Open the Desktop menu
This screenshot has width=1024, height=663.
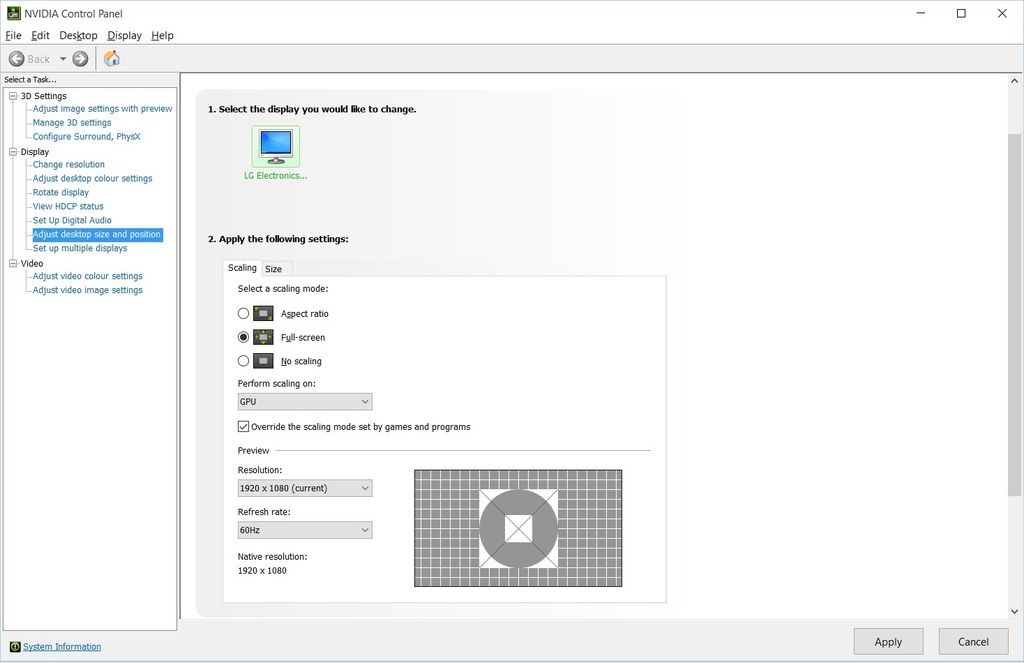pyautogui.click(x=78, y=35)
